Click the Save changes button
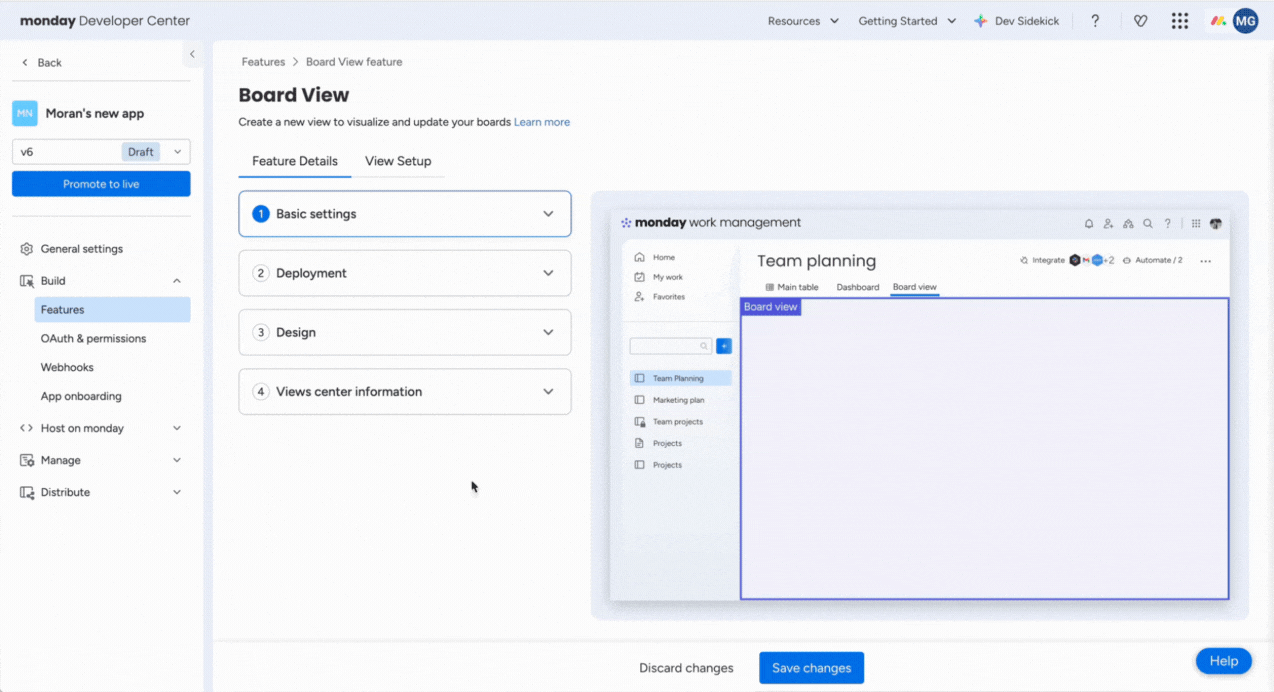This screenshot has height=692, width=1274. [x=811, y=668]
